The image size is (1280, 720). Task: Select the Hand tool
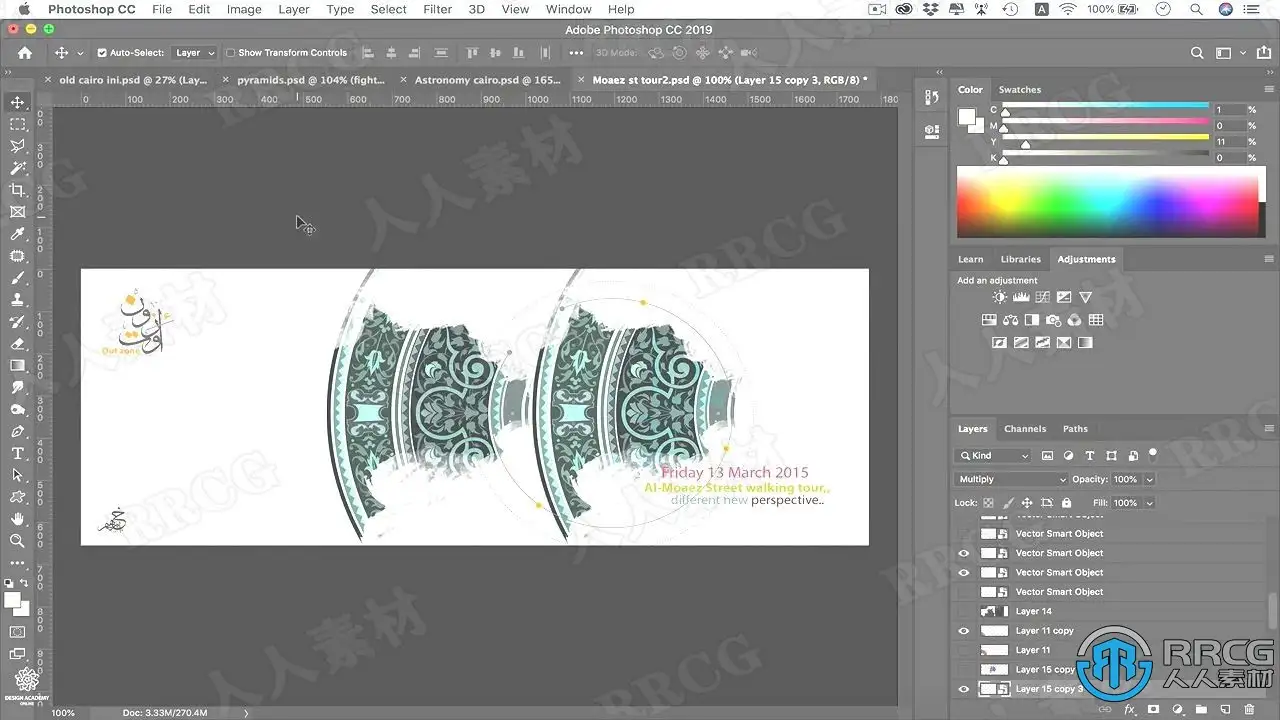pyautogui.click(x=18, y=519)
